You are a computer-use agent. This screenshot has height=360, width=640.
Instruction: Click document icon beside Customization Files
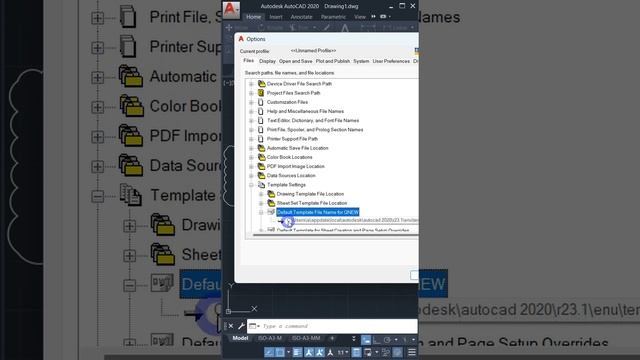click(261, 102)
